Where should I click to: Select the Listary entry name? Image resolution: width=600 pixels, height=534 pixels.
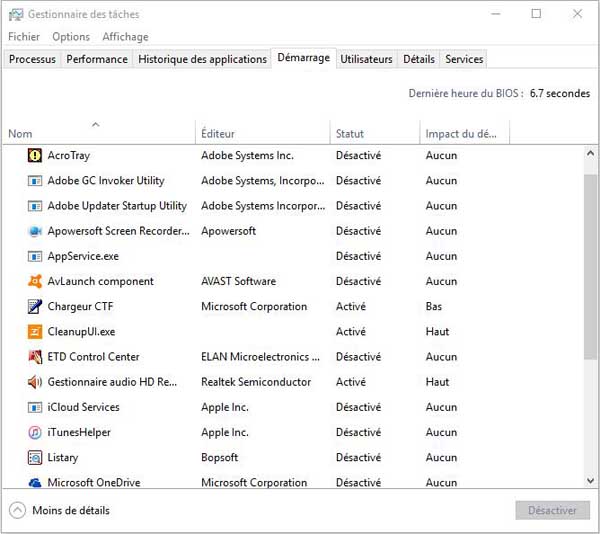(x=63, y=457)
